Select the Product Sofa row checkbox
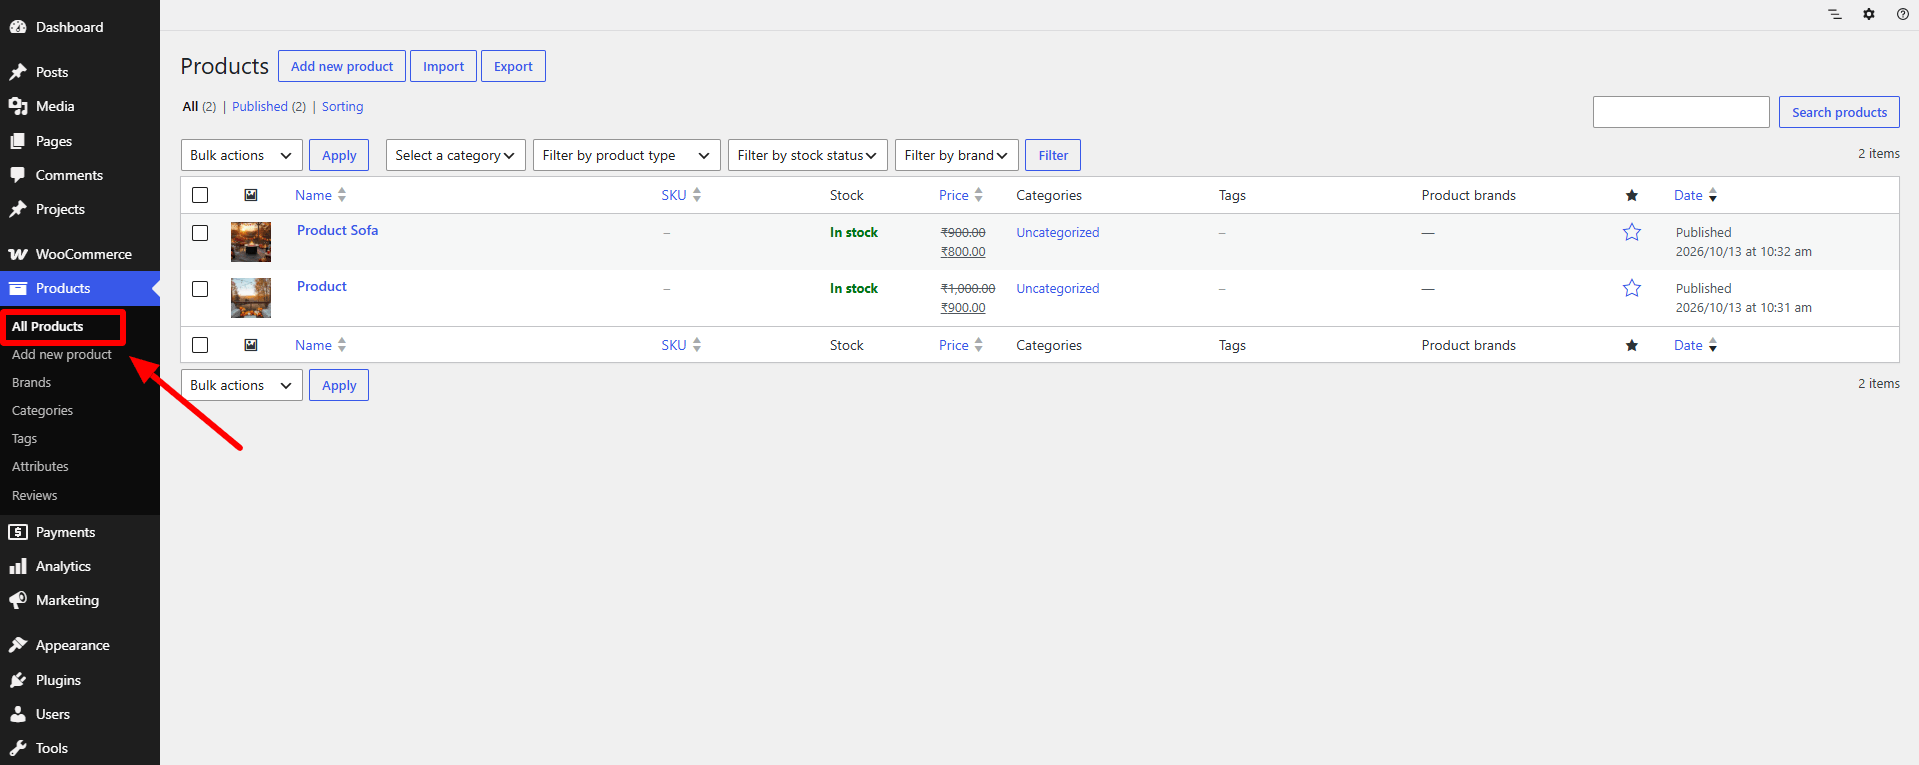Image resolution: width=1919 pixels, height=765 pixels. click(x=200, y=233)
